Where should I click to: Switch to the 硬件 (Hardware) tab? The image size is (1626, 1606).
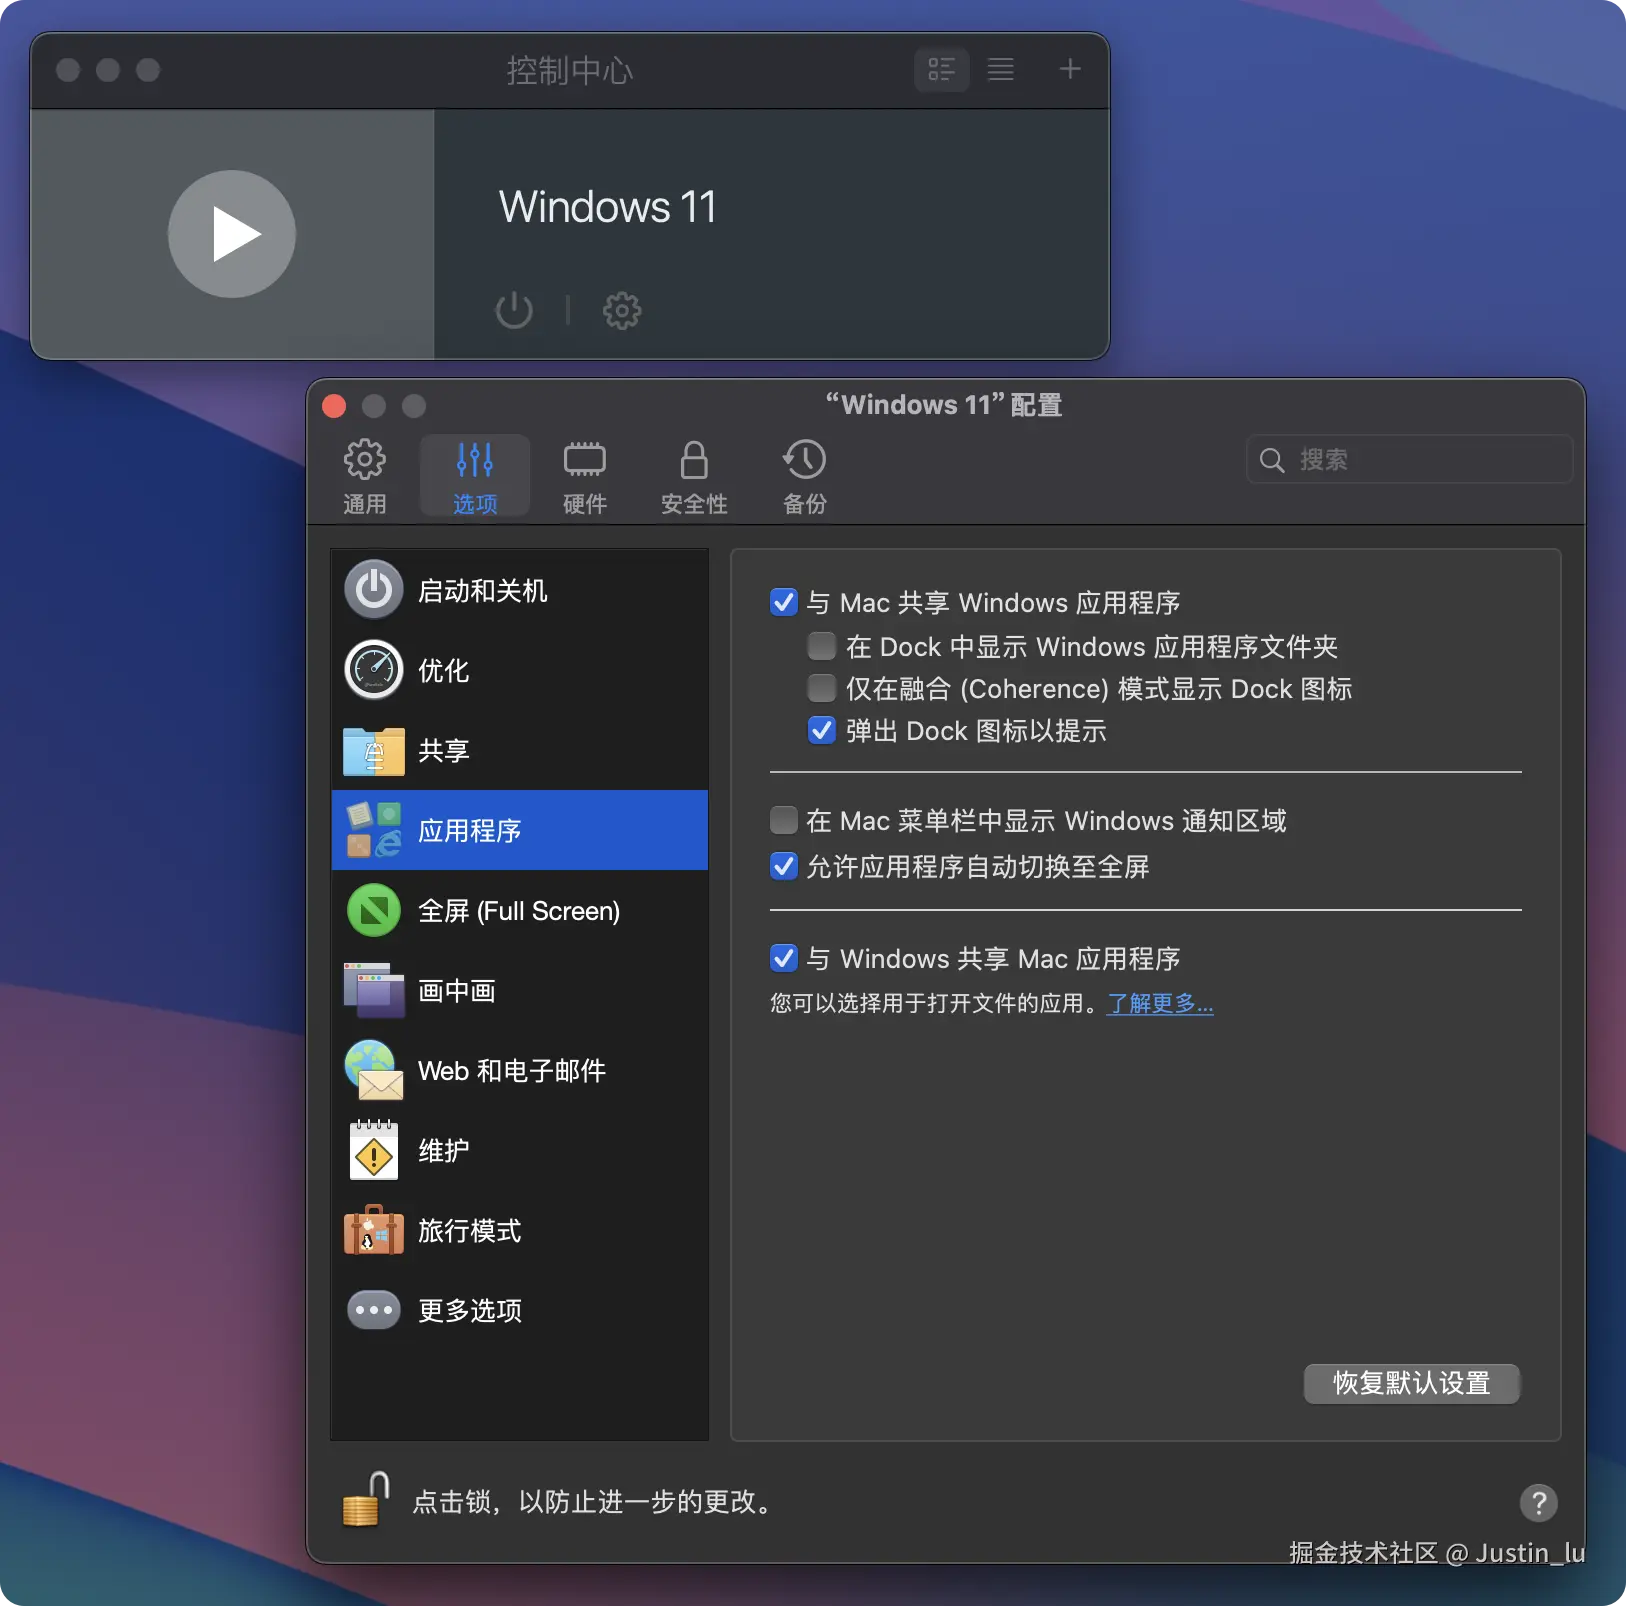(585, 476)
